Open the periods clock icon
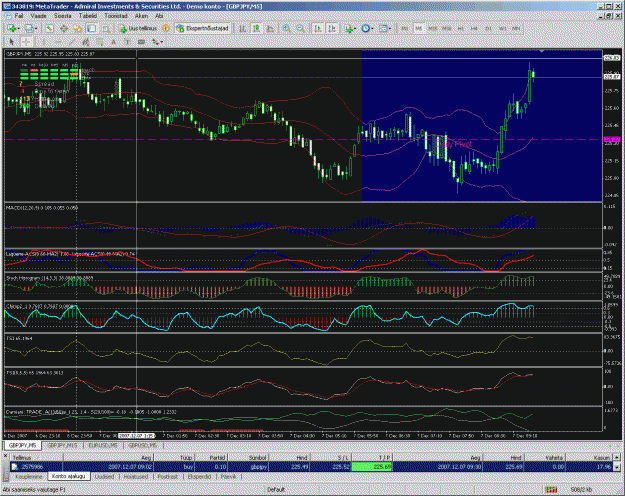Image resolution: width=625 pixels, height=496 pixels. [366, 28]
